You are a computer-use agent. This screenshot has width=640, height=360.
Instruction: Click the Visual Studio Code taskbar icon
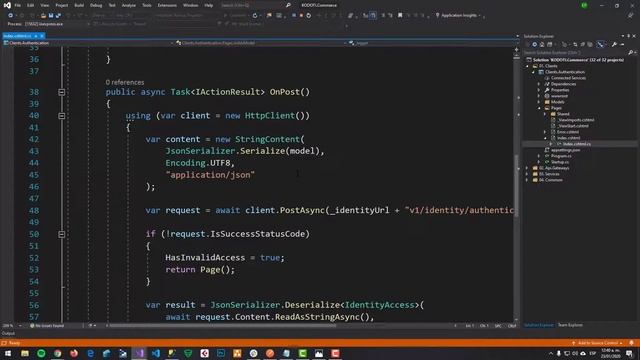pyautogui.click(x=156, y=353)
